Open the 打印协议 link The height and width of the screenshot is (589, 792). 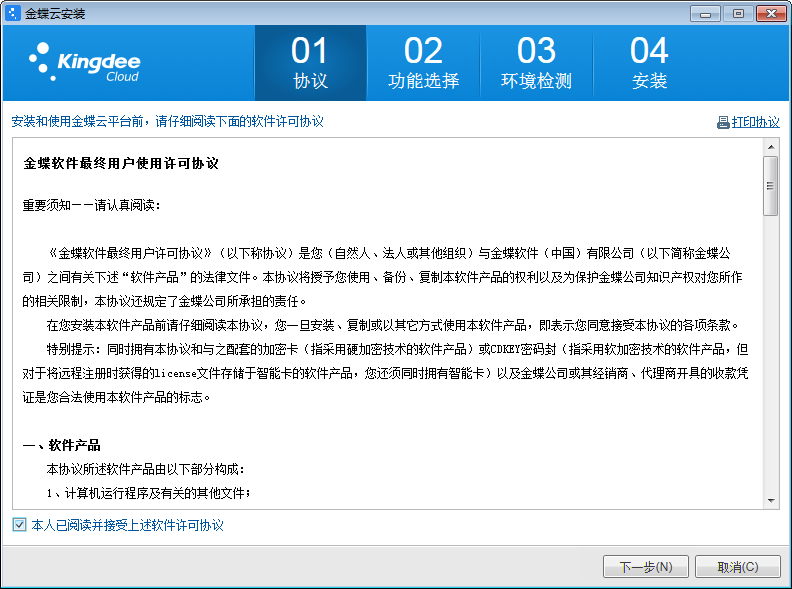tap(755, 122)
